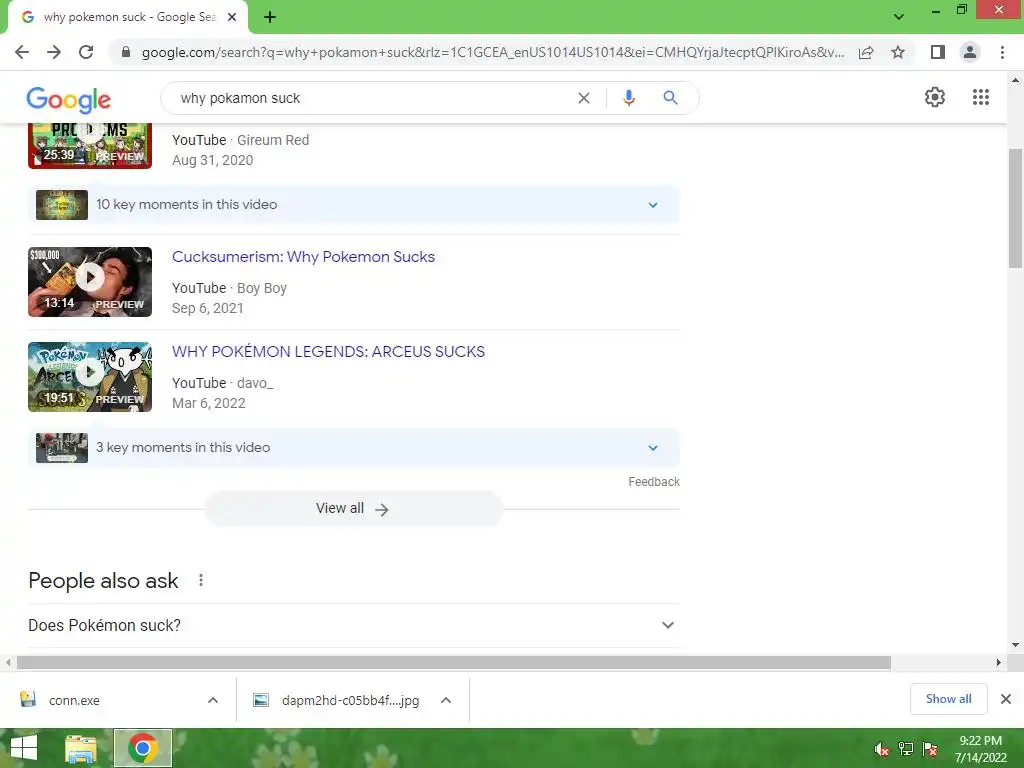
Task: Play the 19:51 Arceus video thumbnail
Action: (90, 377)
